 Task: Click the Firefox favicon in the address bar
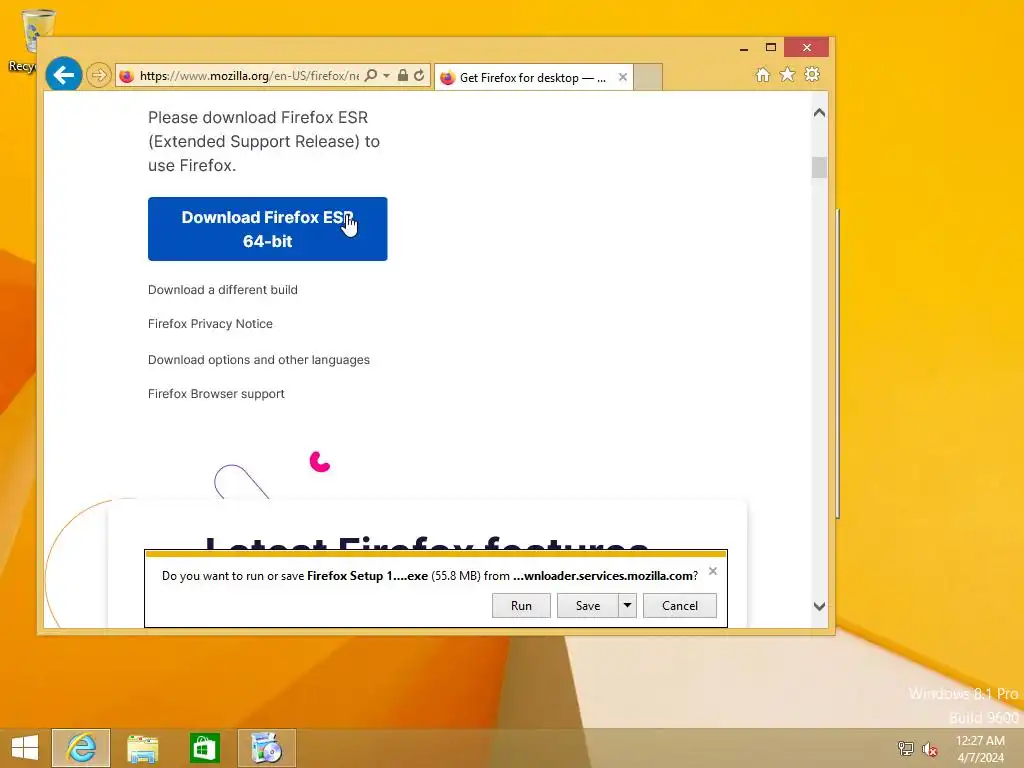(x=127, y=76)
